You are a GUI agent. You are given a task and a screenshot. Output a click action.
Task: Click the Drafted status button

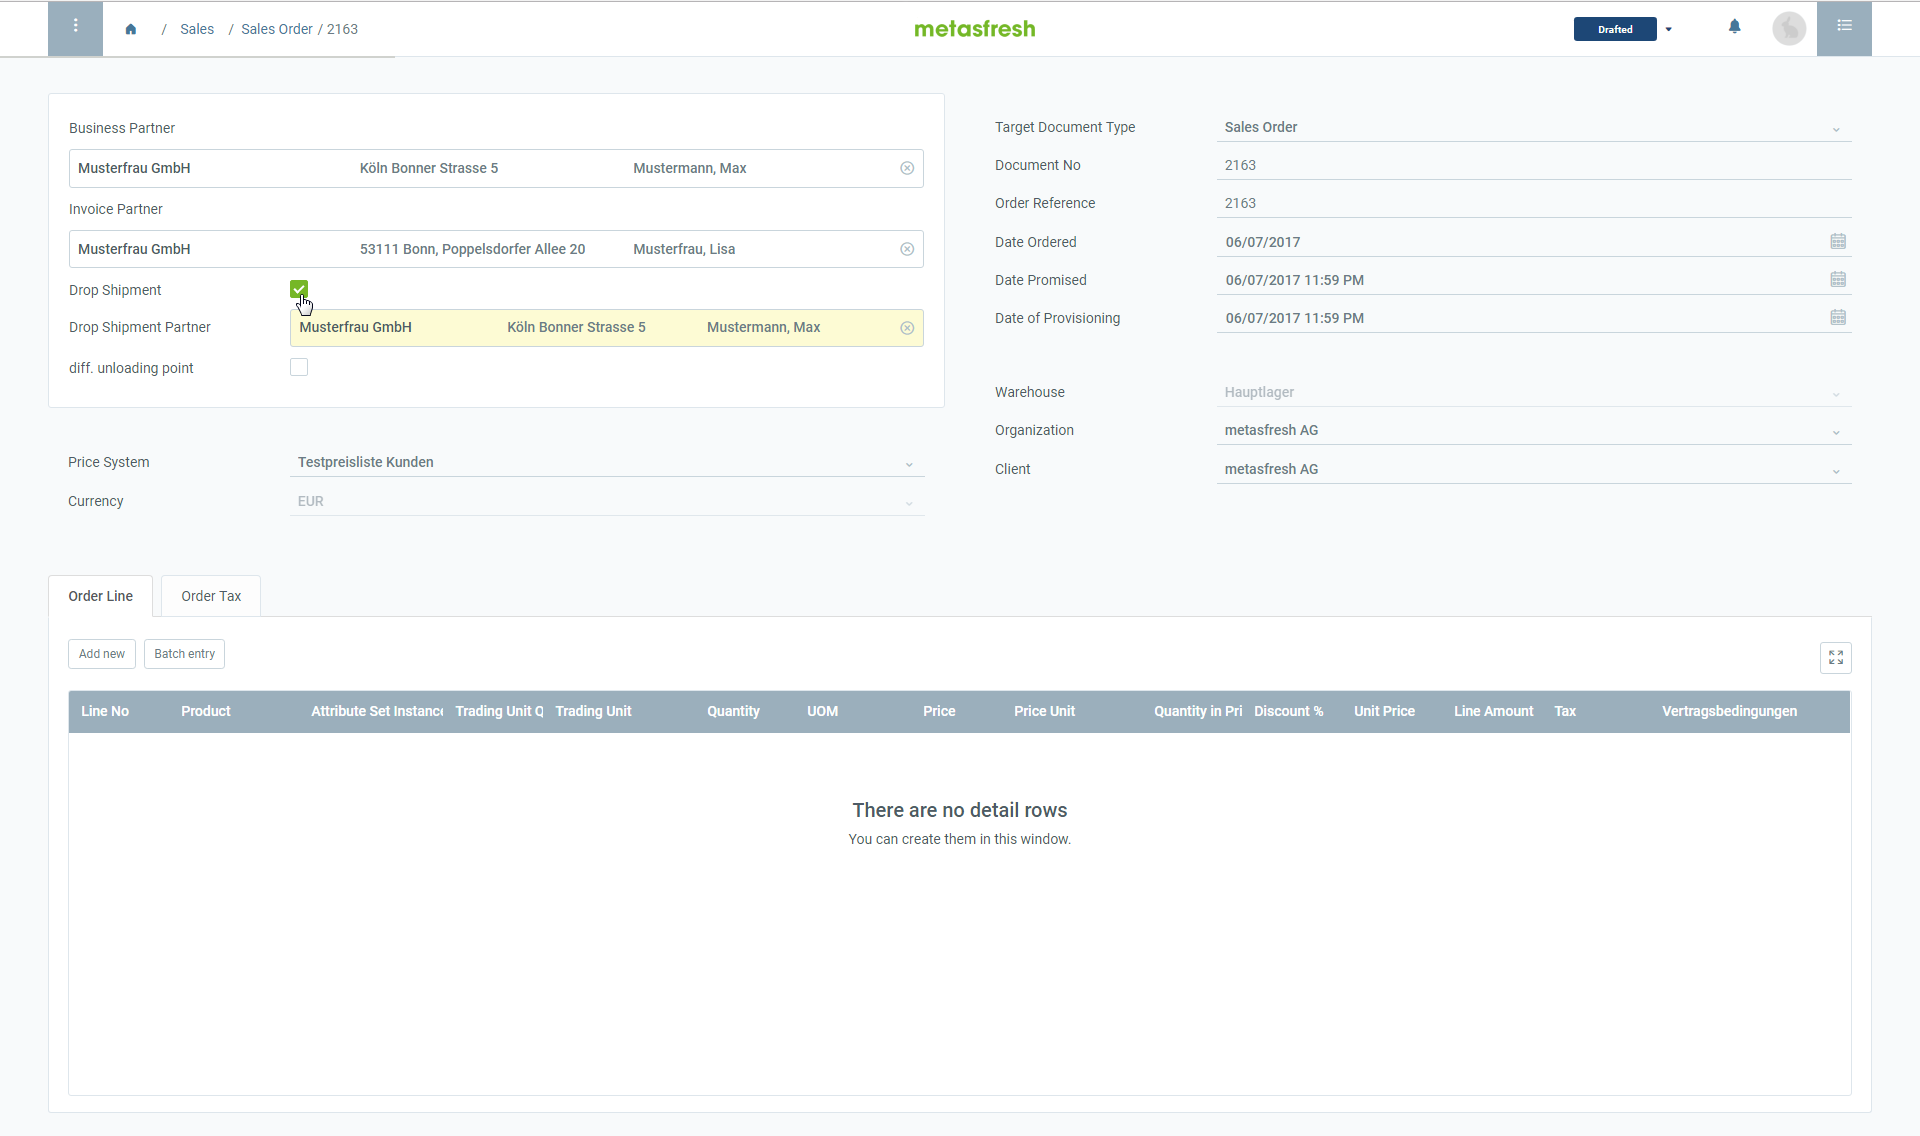click(x=1613, y=28)
